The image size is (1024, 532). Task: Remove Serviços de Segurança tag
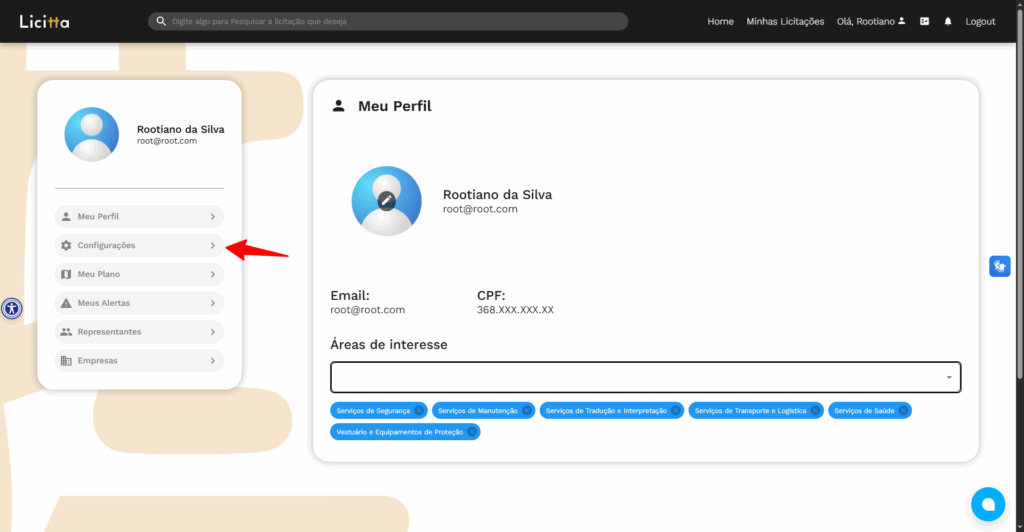click(x=419, y=411)
